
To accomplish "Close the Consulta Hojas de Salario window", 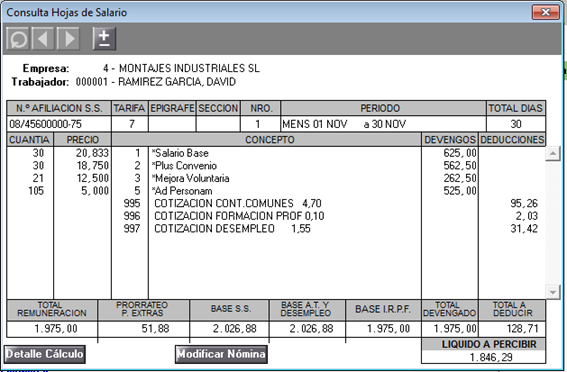I will pos(546,12).
